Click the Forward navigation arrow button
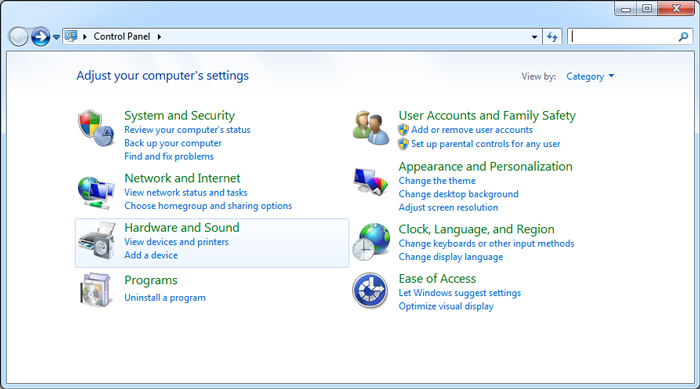Viewport: 700px width, 389px height. click(x=41, y=37)
